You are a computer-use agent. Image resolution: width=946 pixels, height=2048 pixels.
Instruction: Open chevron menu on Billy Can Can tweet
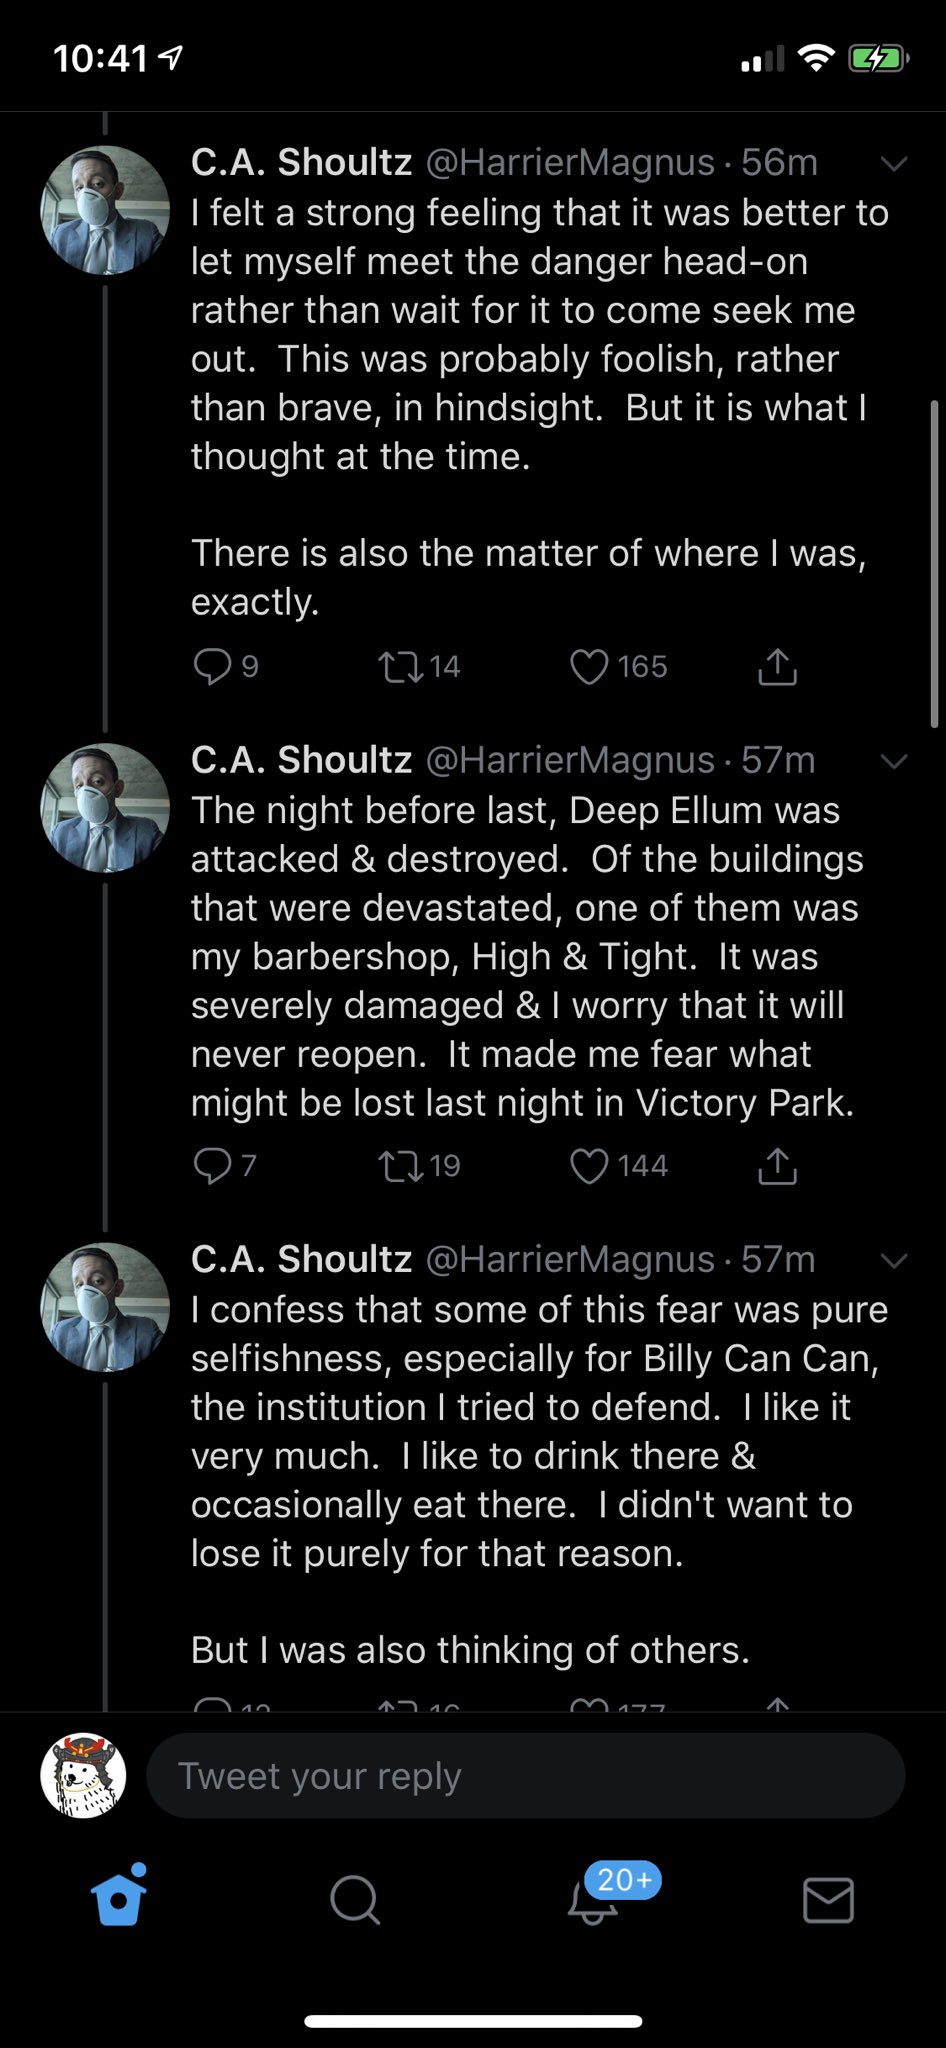893,1260
